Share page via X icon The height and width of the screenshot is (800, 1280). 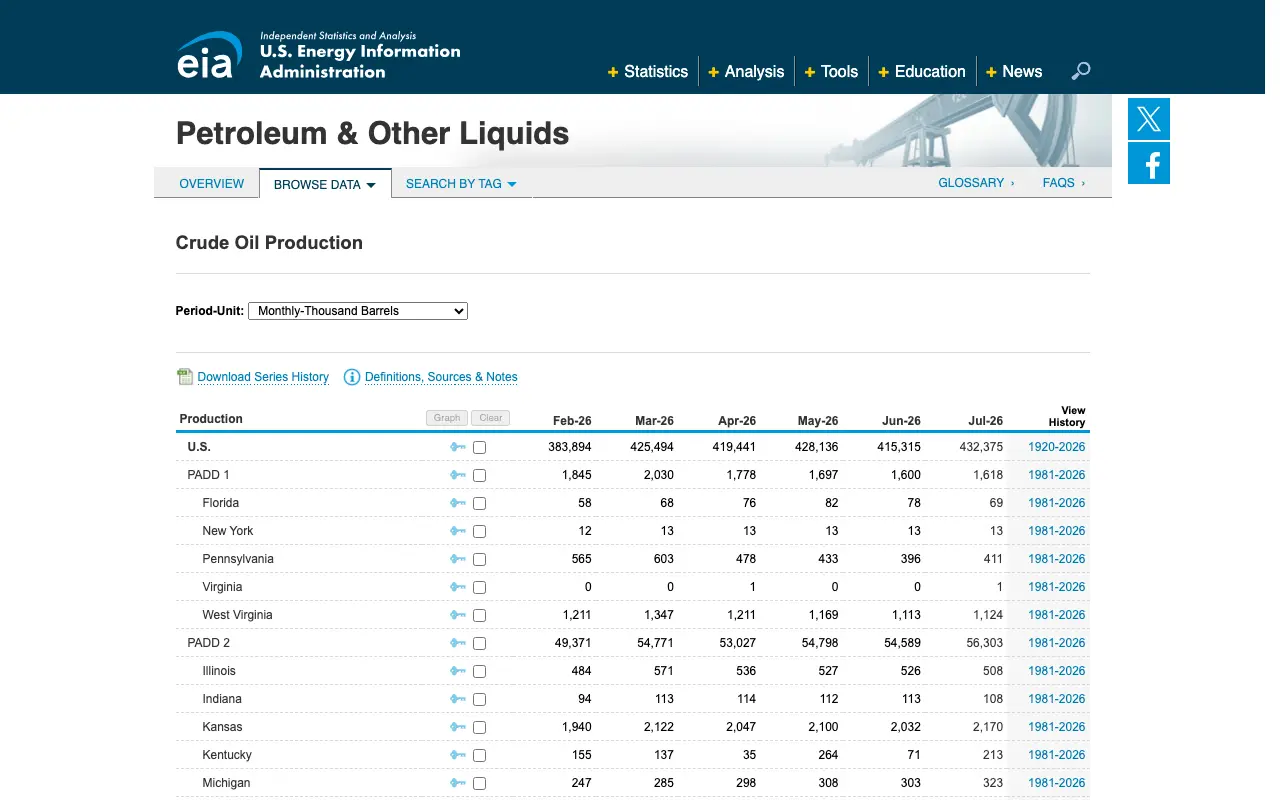point(1149,119)
